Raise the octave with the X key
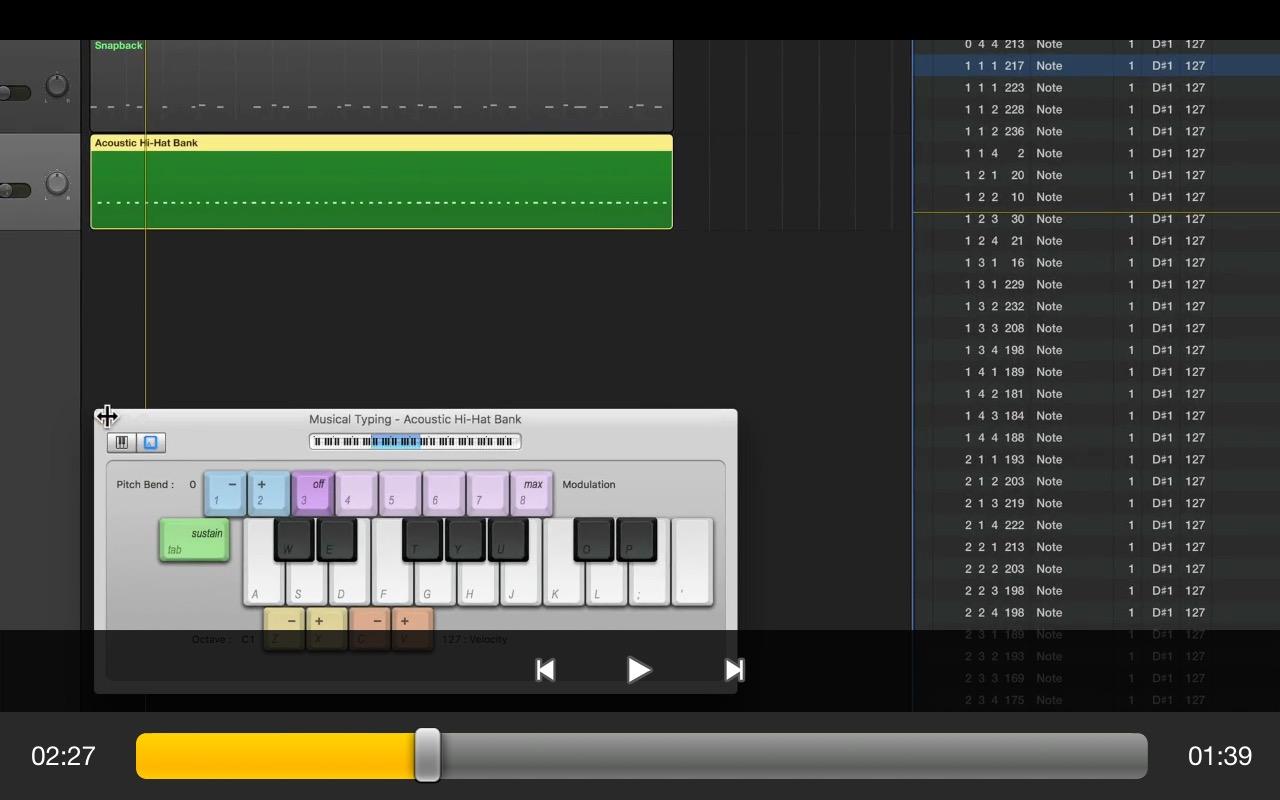The height and width of the screenshot is (800, 1280). (327, 629)
